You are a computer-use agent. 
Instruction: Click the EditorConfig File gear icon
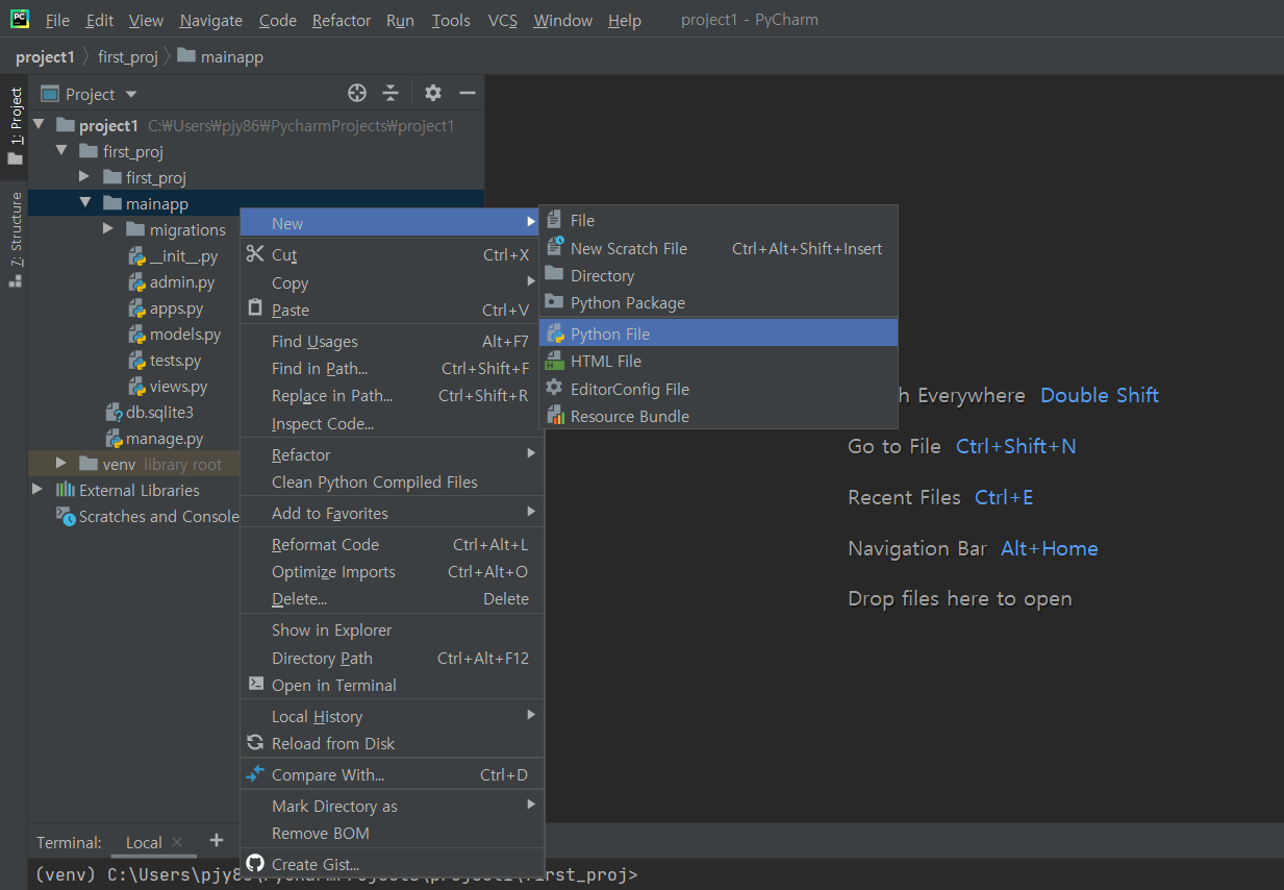[554, 387]
